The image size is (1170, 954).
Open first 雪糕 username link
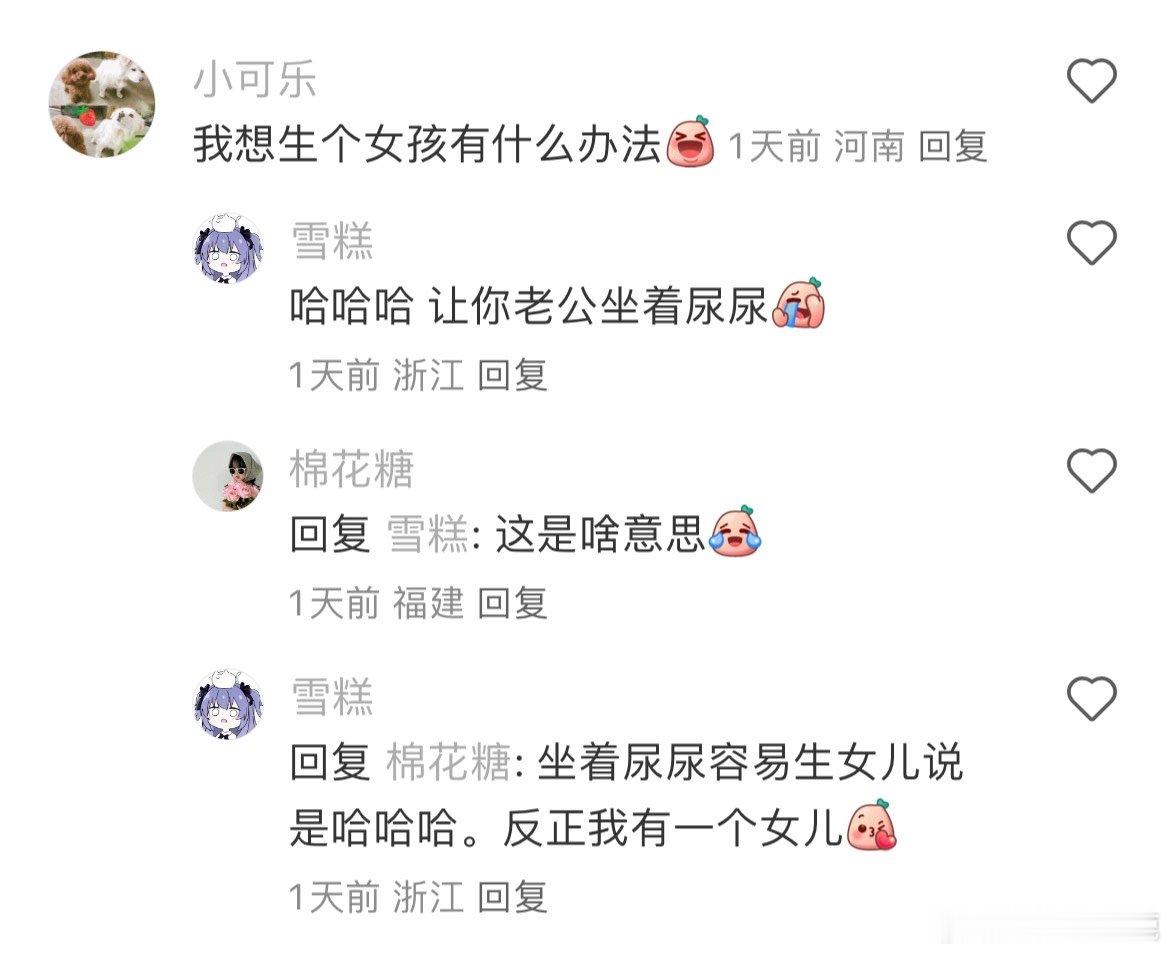pos(332,242)
